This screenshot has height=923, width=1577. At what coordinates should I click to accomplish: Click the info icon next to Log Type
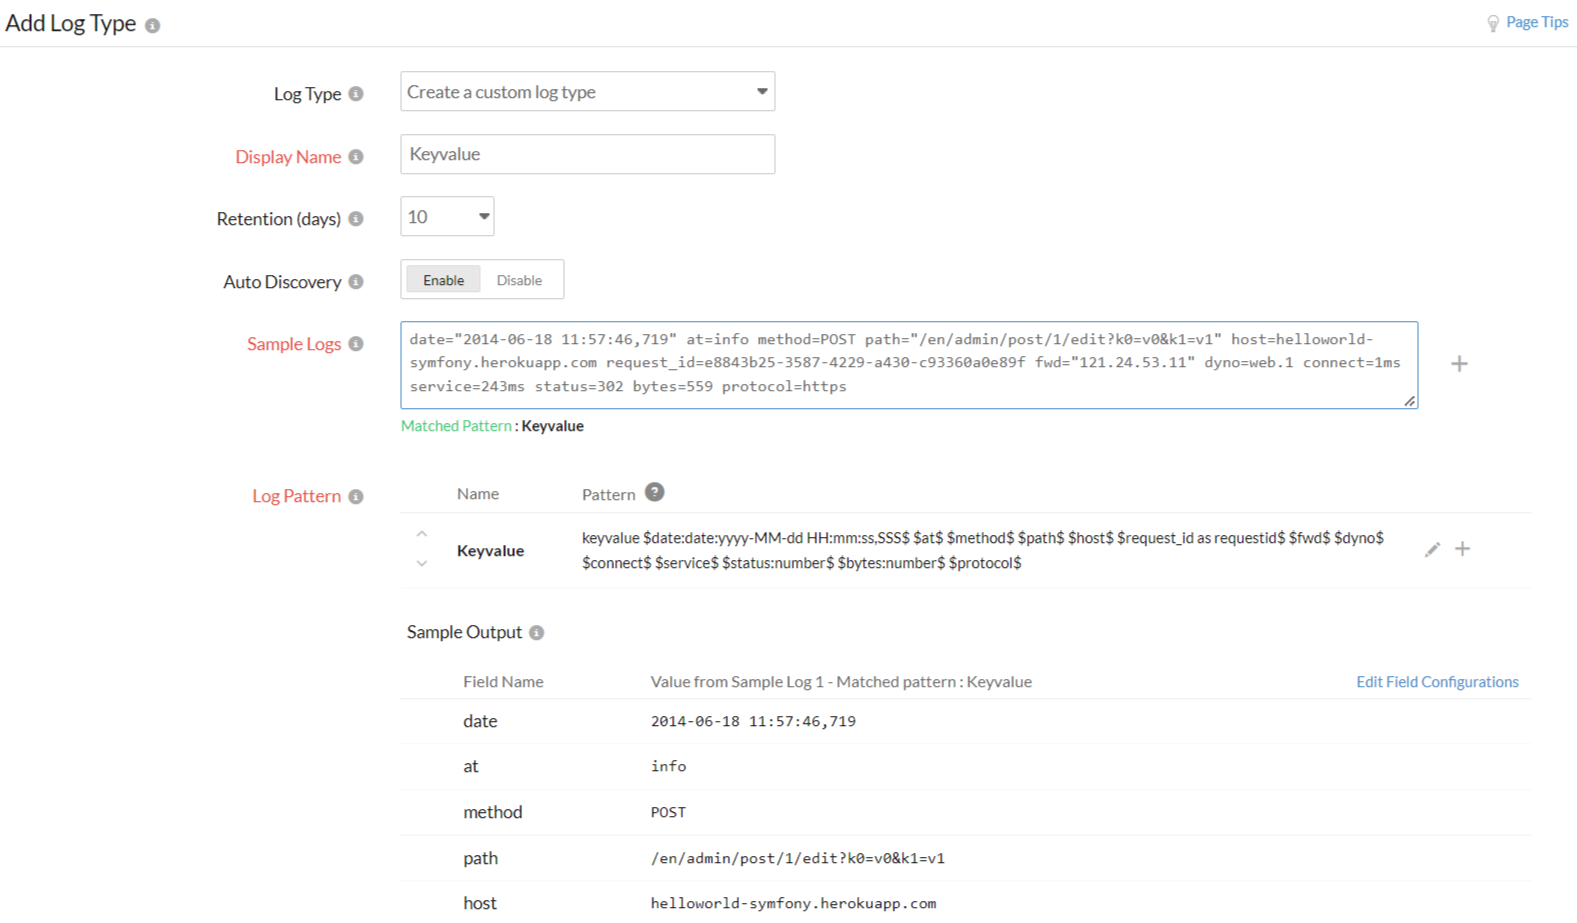356,94
